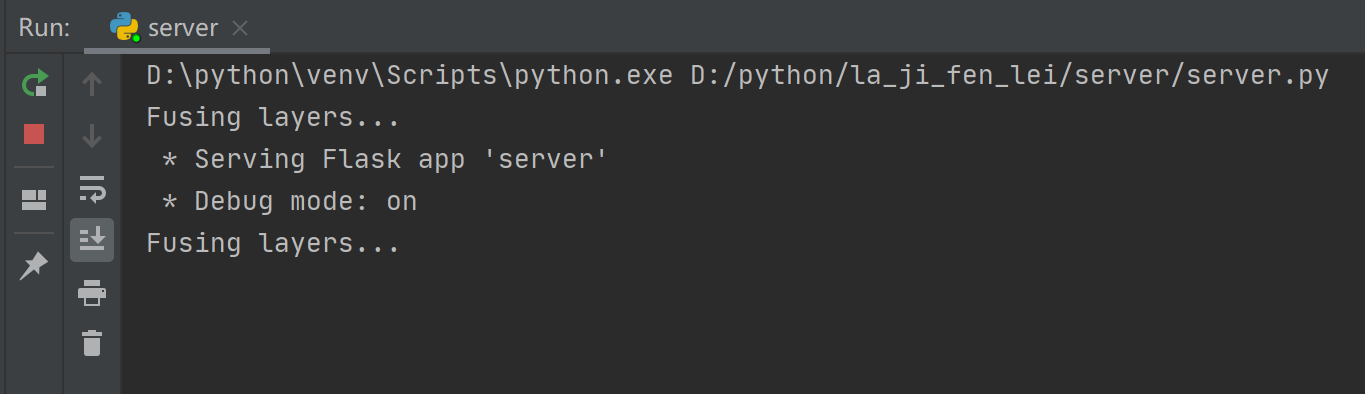Jump down the stack trace

tap(92, 135)
